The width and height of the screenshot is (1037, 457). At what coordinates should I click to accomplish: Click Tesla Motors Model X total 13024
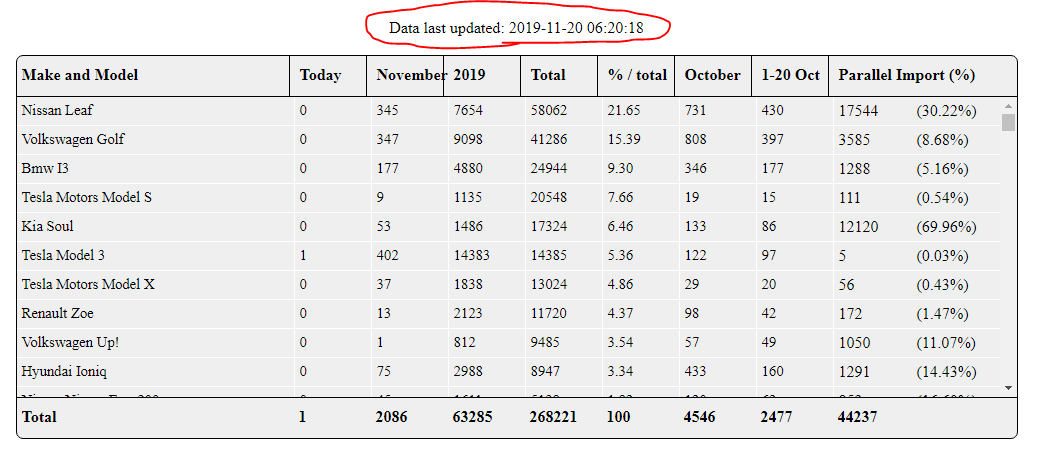(x=548, y=284)
